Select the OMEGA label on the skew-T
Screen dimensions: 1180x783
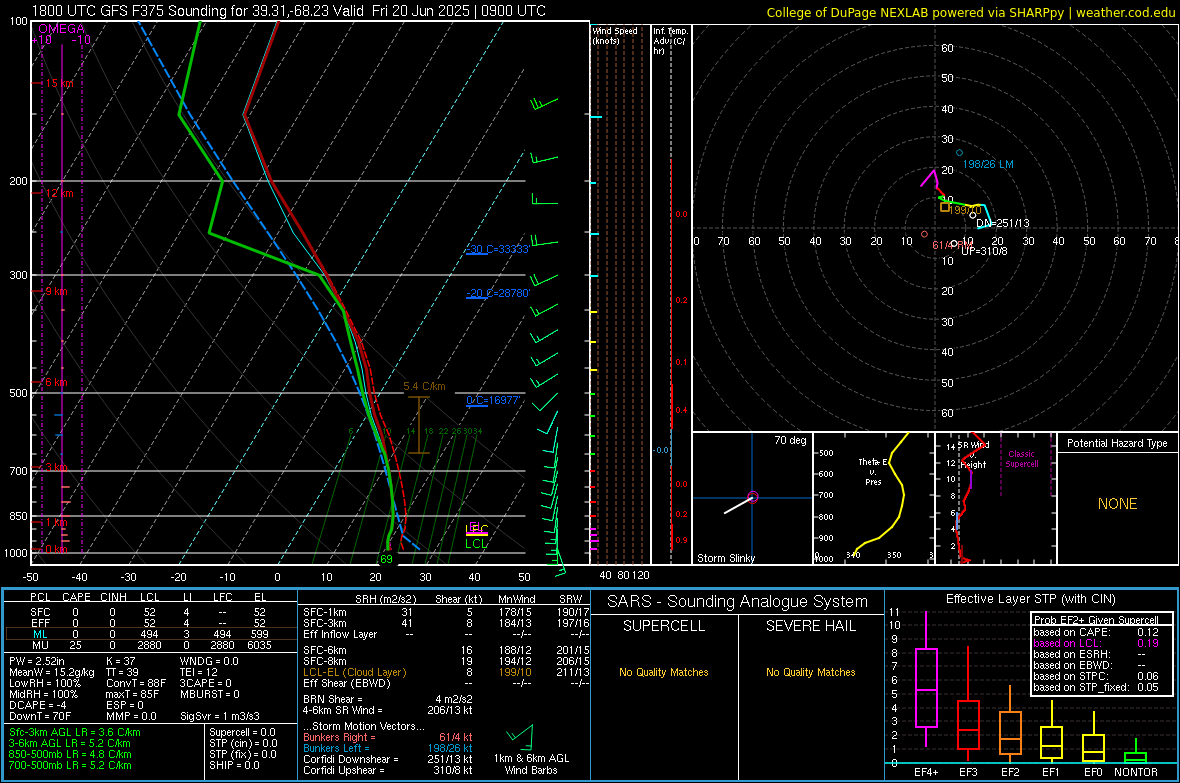(61, 29)
